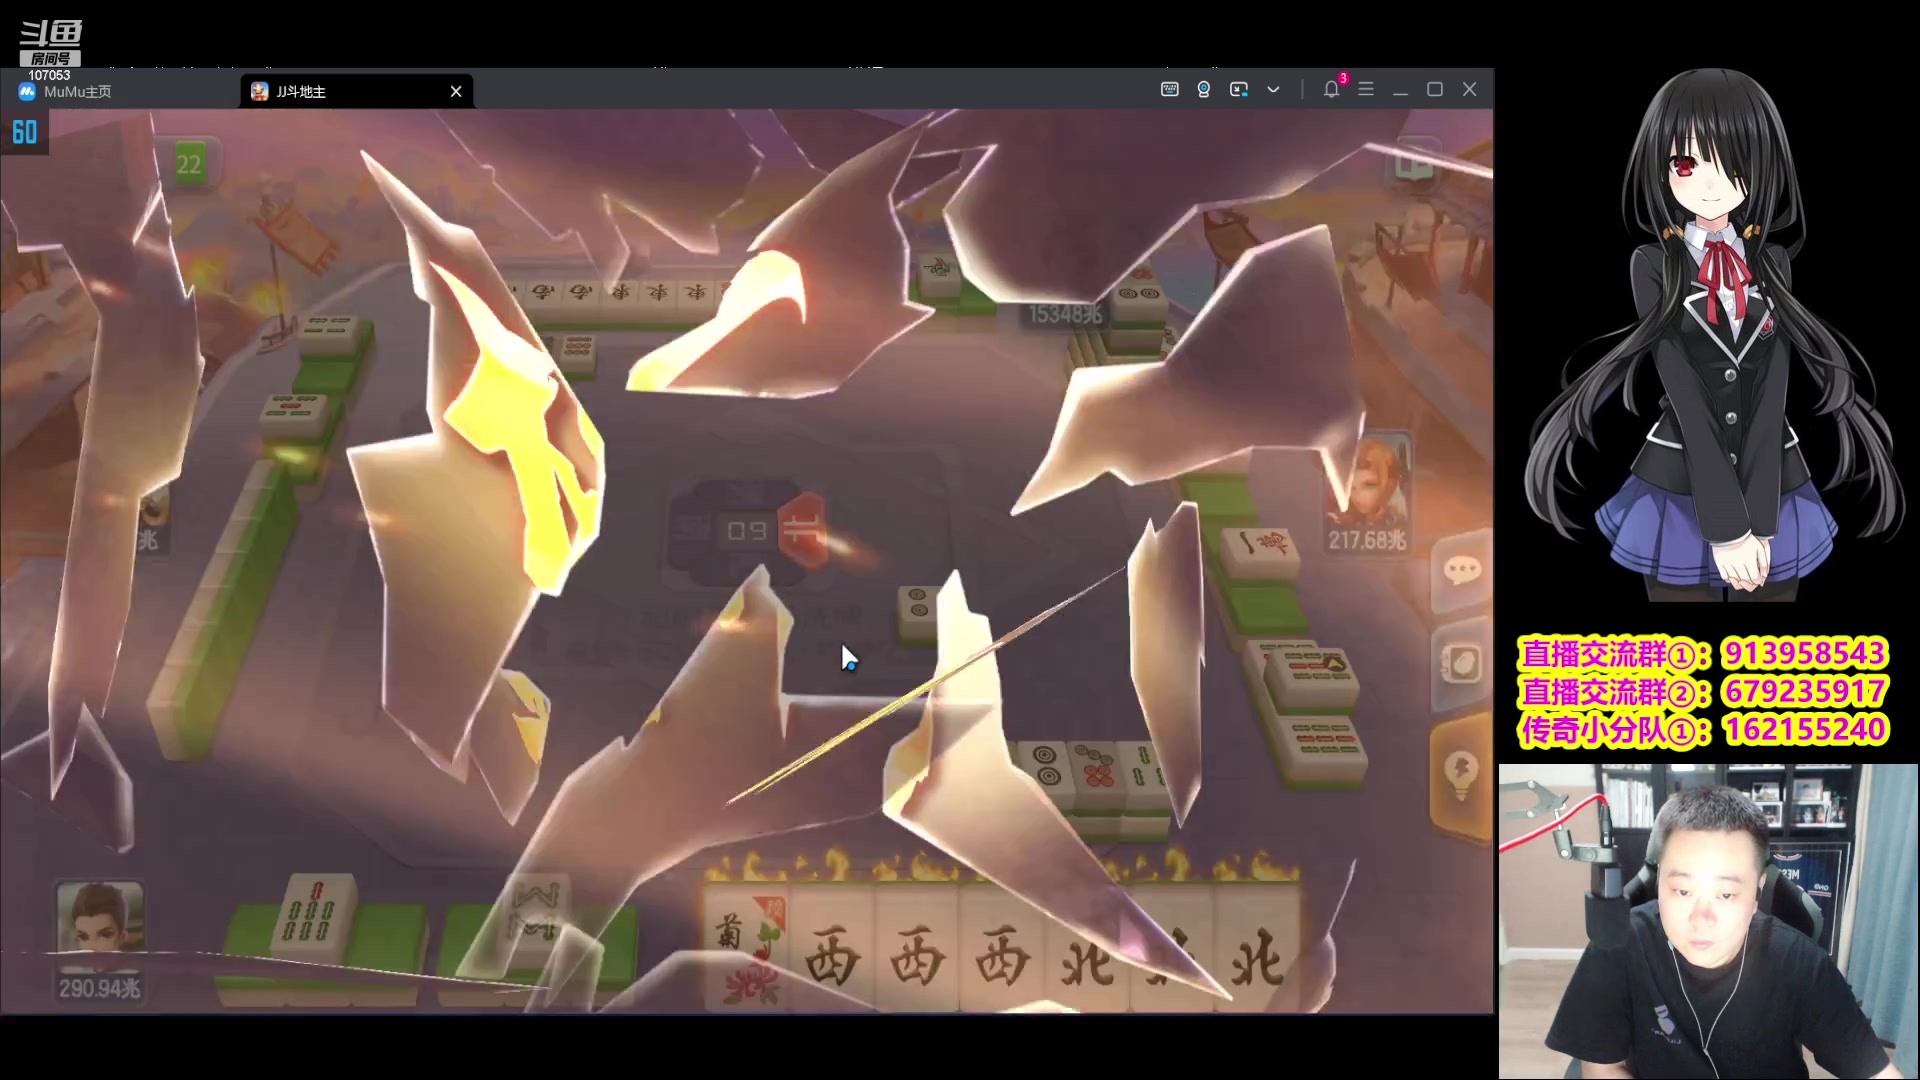Click the JJ斗地主 app icon on tab

pos(260,91)
